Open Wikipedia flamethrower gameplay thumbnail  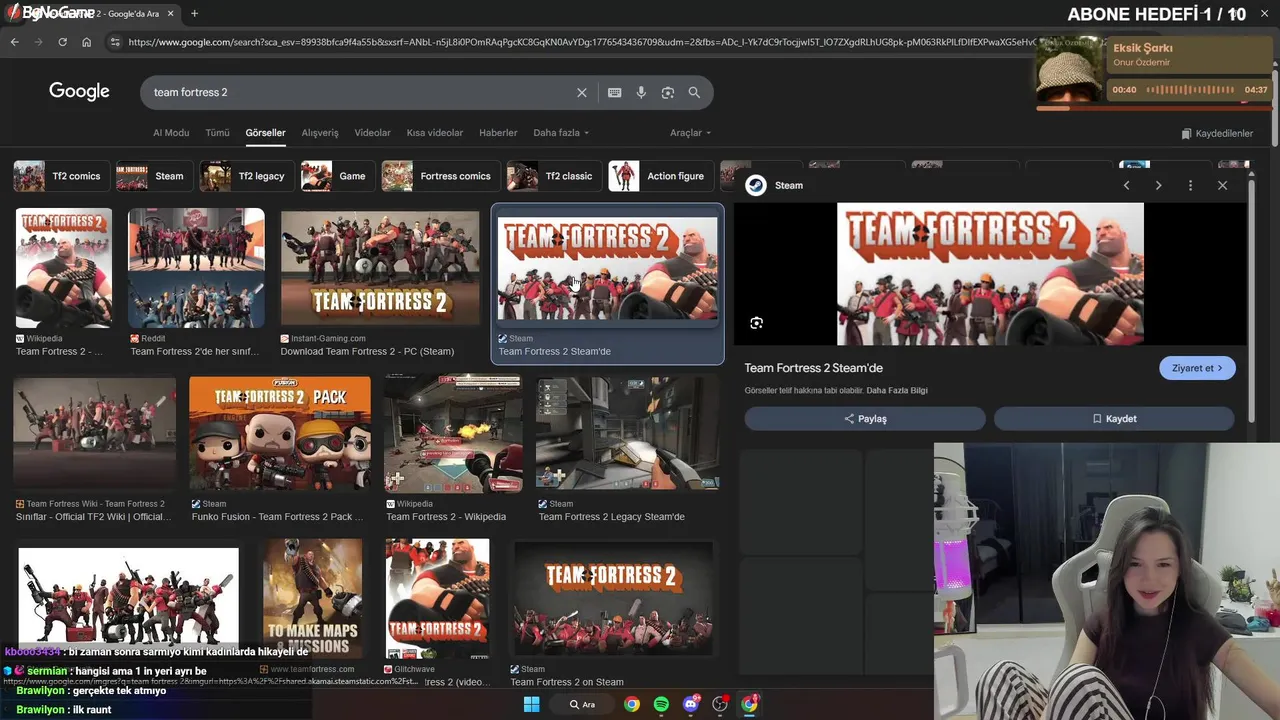tap(453, 433)
